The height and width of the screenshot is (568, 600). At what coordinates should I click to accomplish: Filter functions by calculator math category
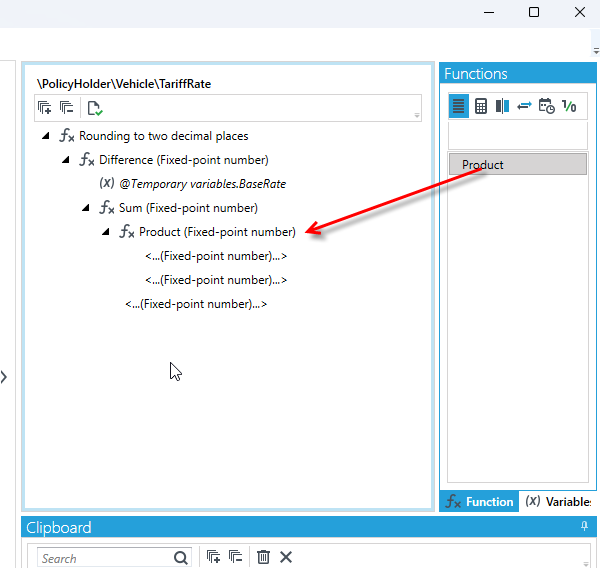click(x=481, y=106)
